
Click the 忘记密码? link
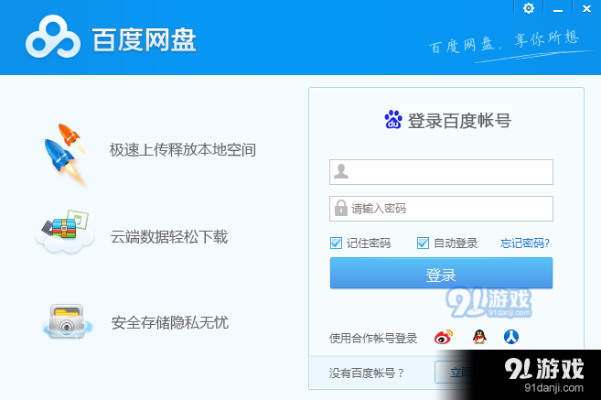click(x=525, y=243)
